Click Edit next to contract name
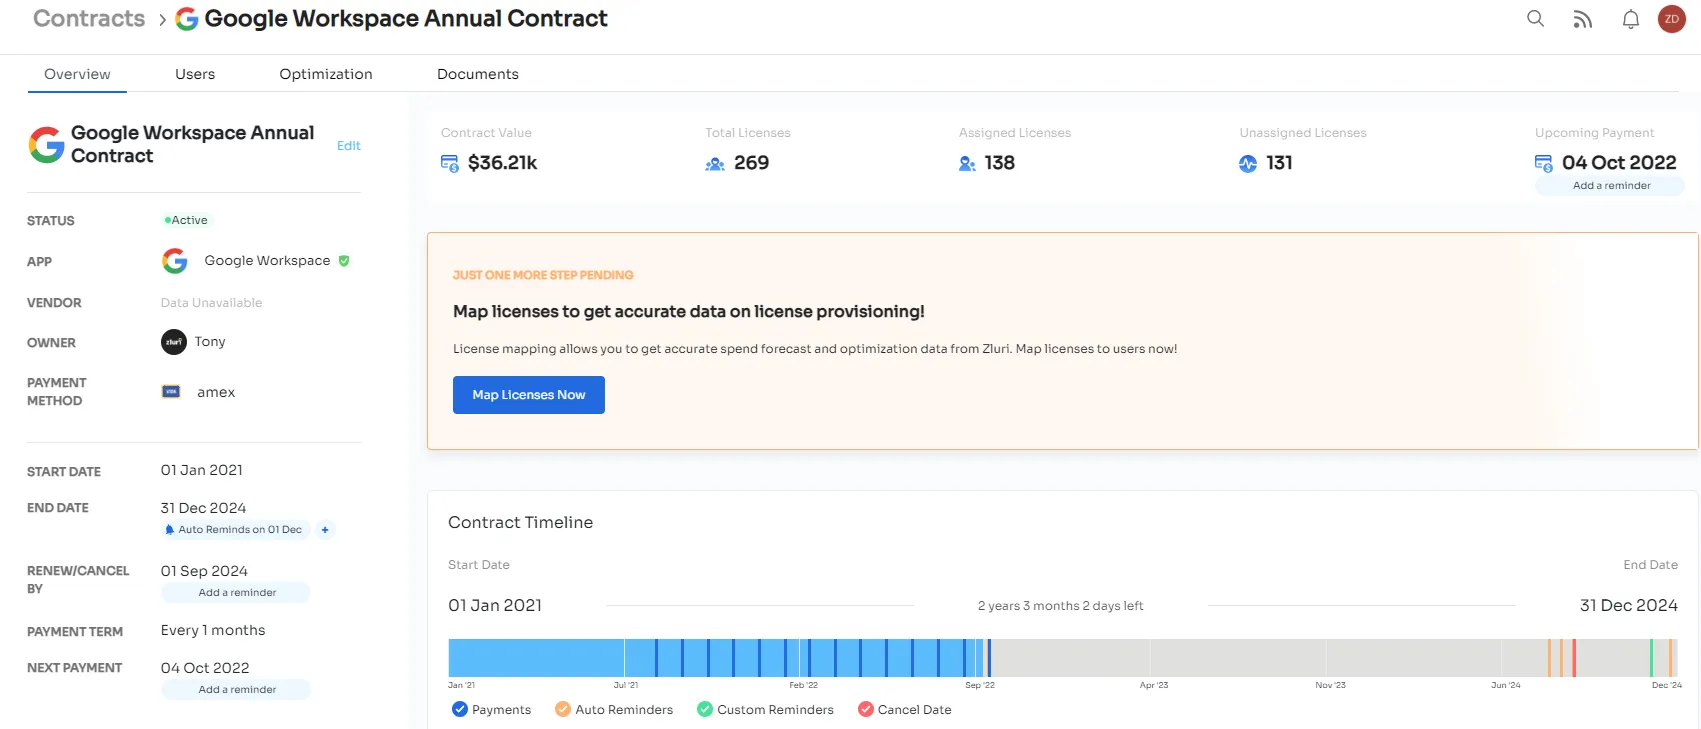The width and height of the screenshot is (1701, 729). tap(349, 146)
